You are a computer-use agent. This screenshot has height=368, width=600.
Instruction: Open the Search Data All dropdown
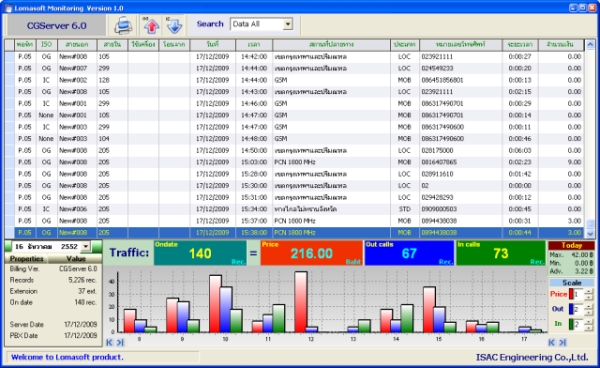click(288, 24)
